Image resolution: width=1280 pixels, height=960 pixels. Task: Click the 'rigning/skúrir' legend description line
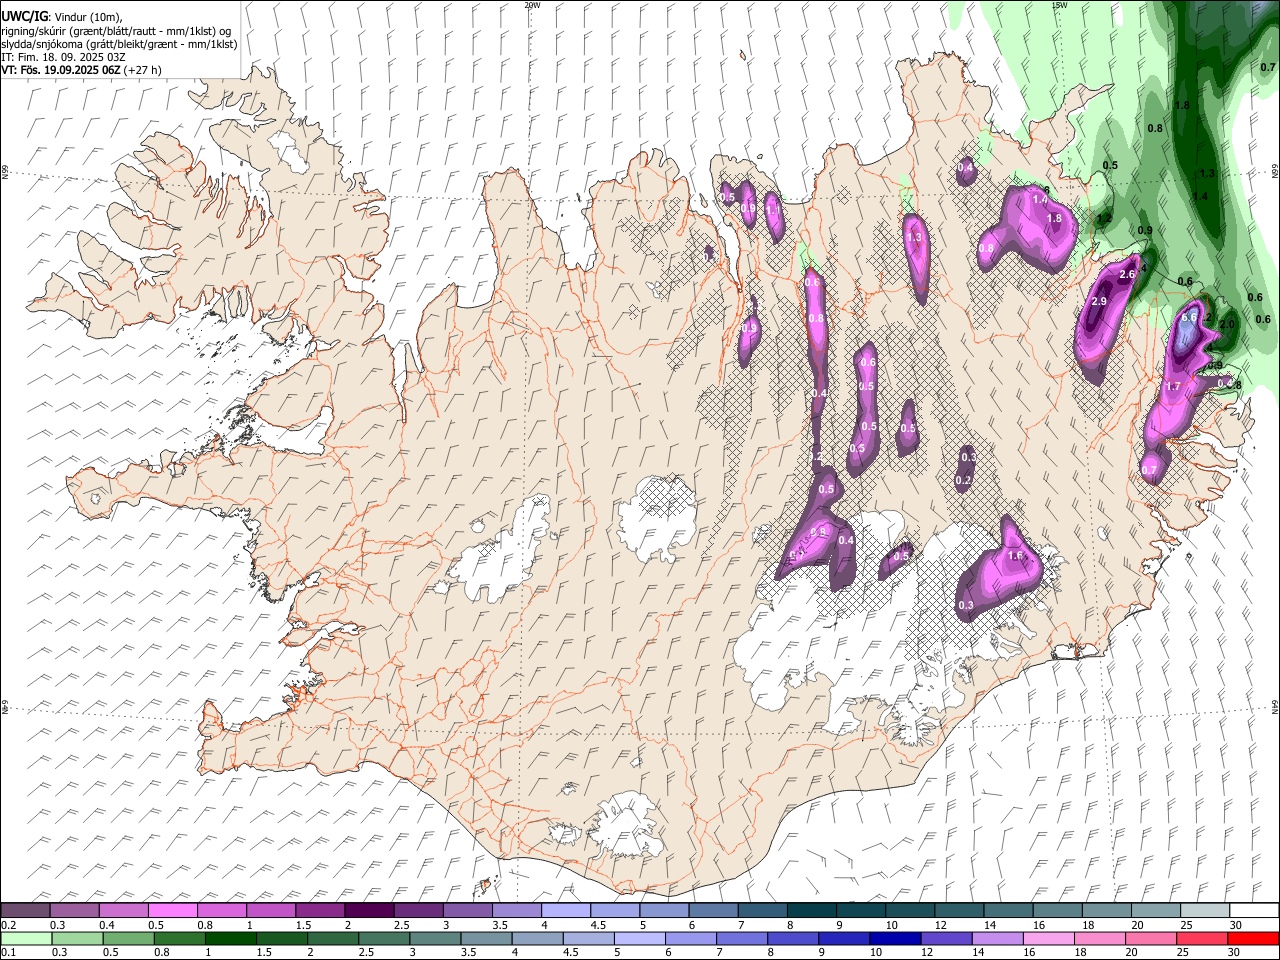point(116,31)
